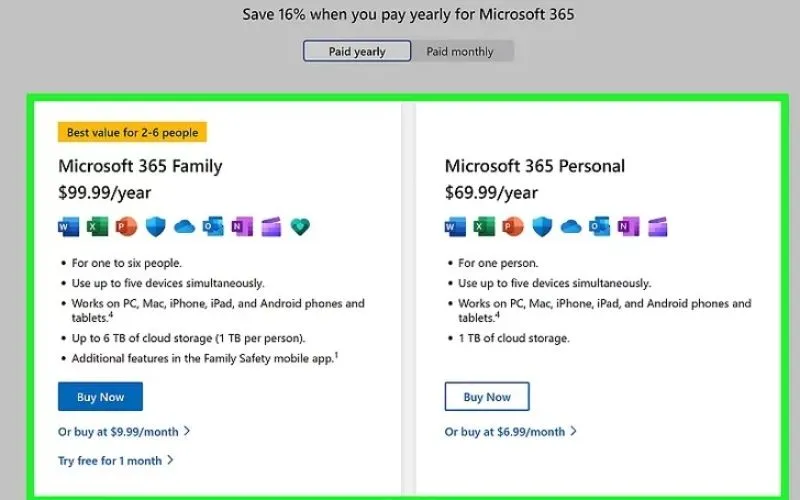The width and height of the screenshot is (800, 500).
Task: Click Buy Now for Microsoft 365 Family
Action: [x=100, y=397]
